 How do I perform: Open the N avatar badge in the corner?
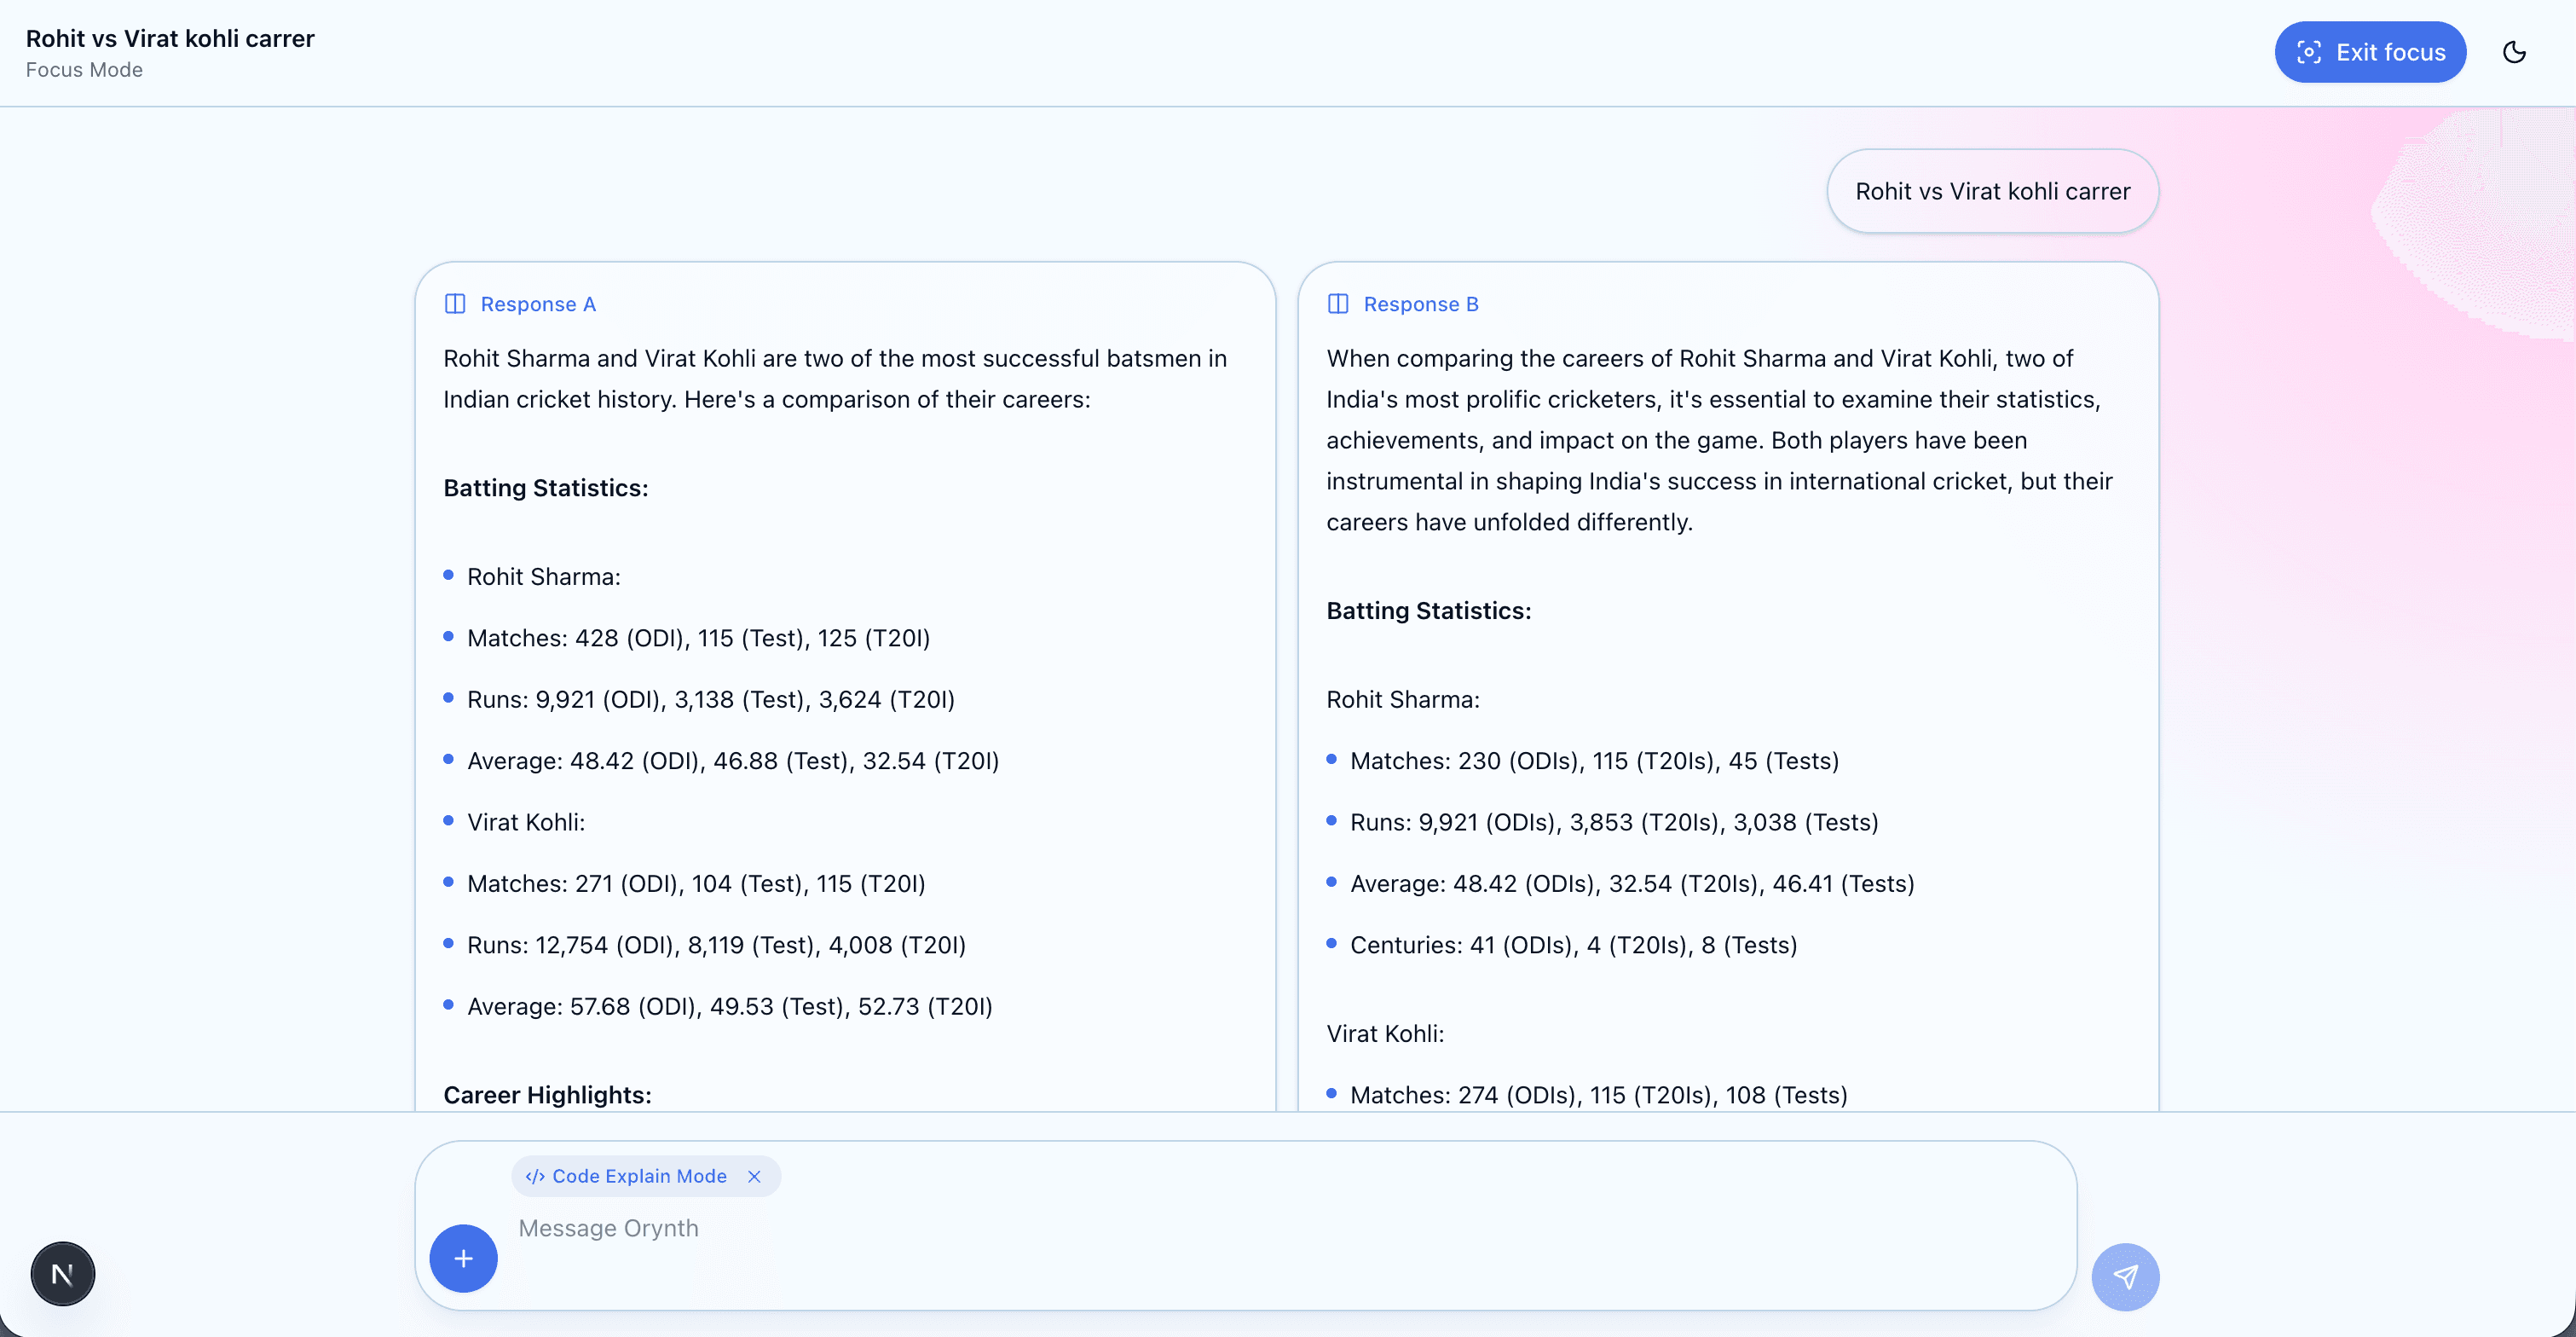(63, 1274)
